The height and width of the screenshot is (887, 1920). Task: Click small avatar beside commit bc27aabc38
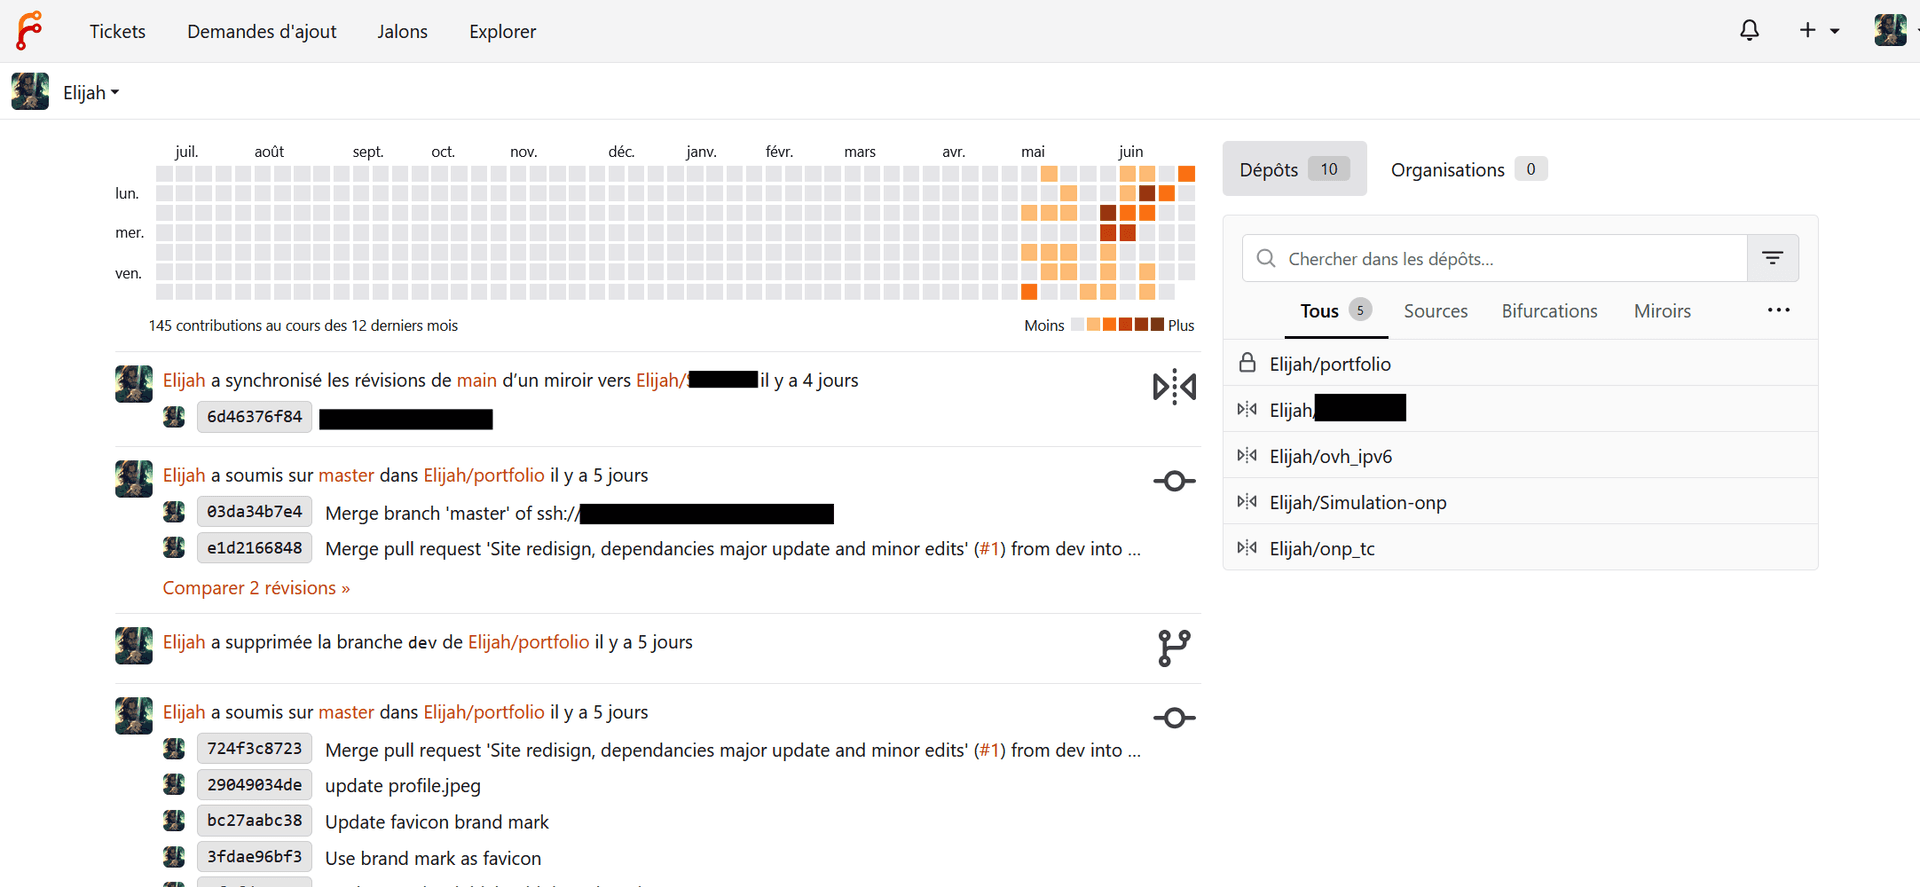[174, 820]
